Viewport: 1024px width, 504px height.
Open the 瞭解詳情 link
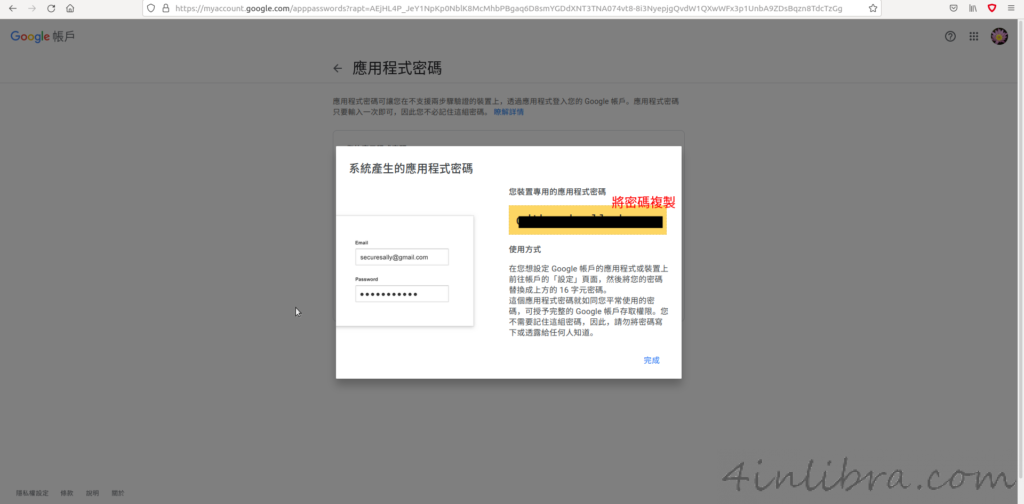[509, 112]
